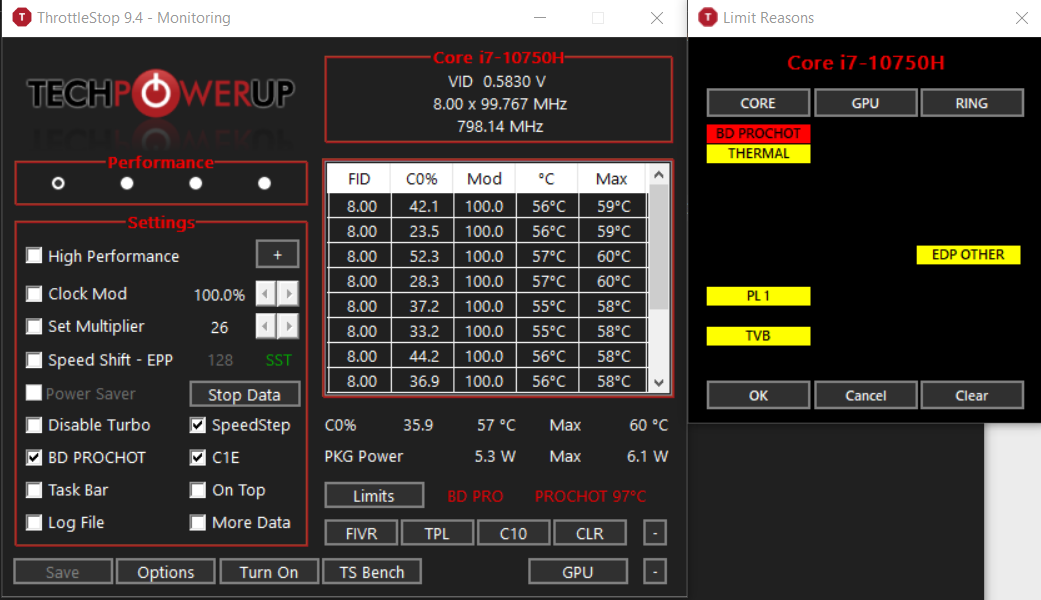Image resolution: width=1041 pixels, height=600 pixels.
Task: Click the Limit Reasons window logo icon
Action: point(708,17)
